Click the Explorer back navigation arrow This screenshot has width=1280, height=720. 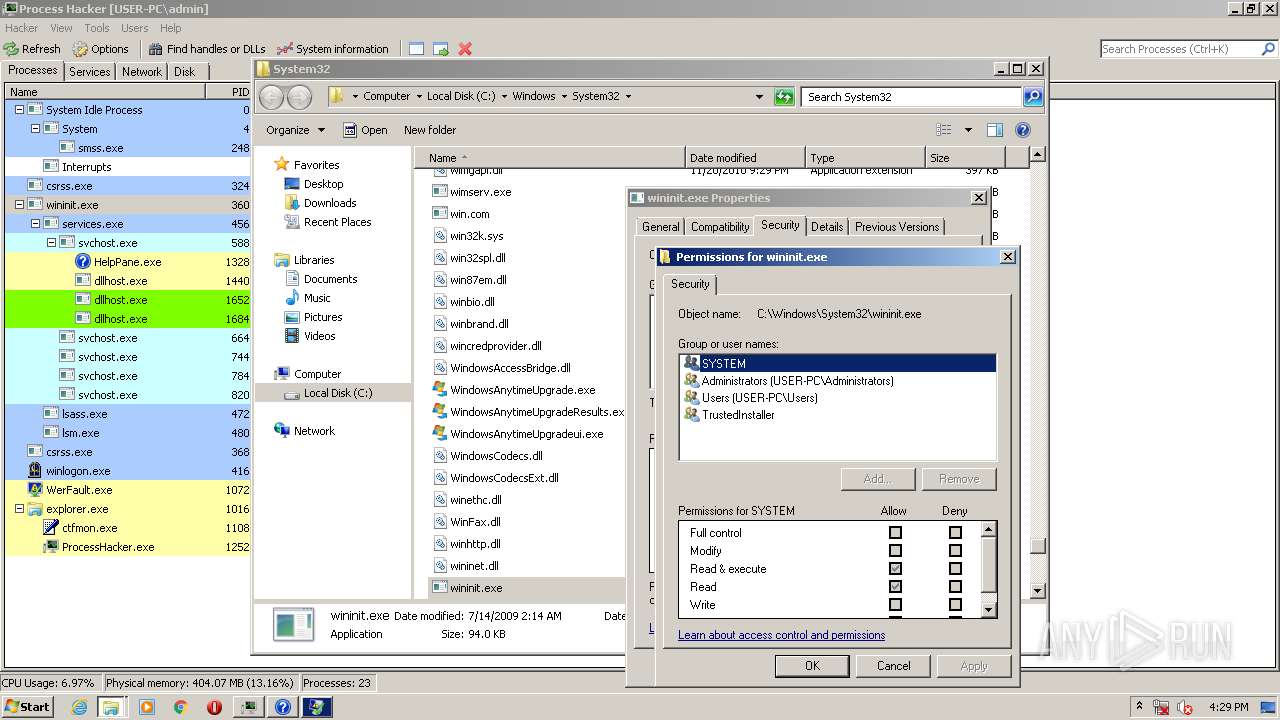(271, 97)
